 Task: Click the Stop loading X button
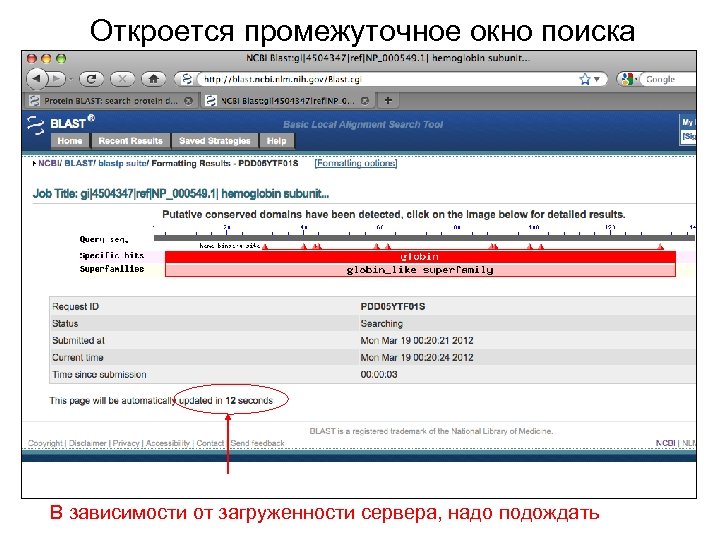point(122,79)
